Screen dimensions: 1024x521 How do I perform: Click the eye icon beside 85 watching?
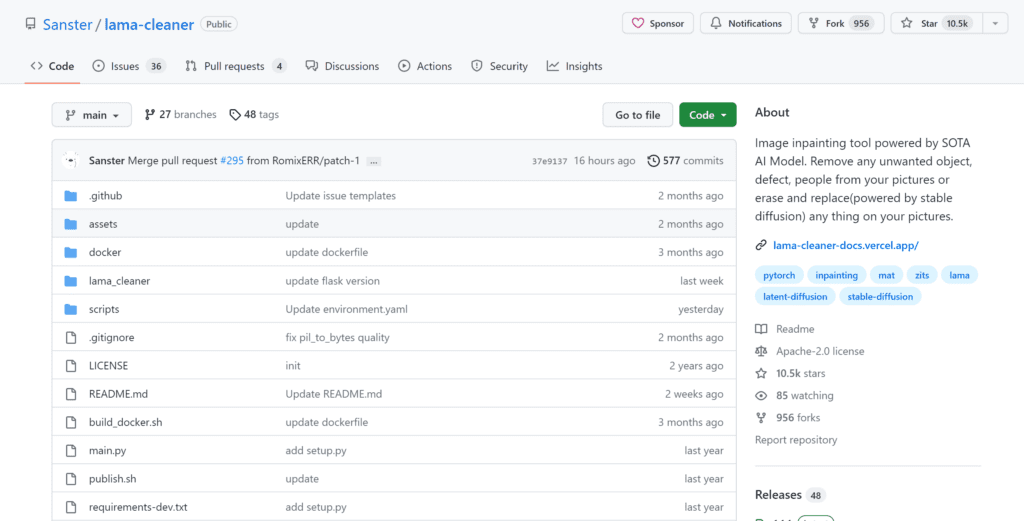761,396
